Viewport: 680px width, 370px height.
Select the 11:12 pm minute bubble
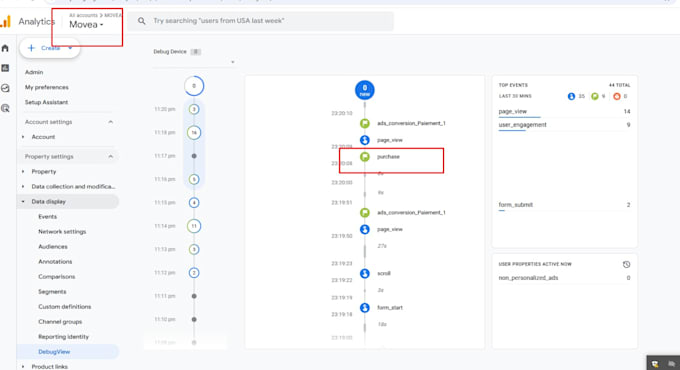point(194,273)
